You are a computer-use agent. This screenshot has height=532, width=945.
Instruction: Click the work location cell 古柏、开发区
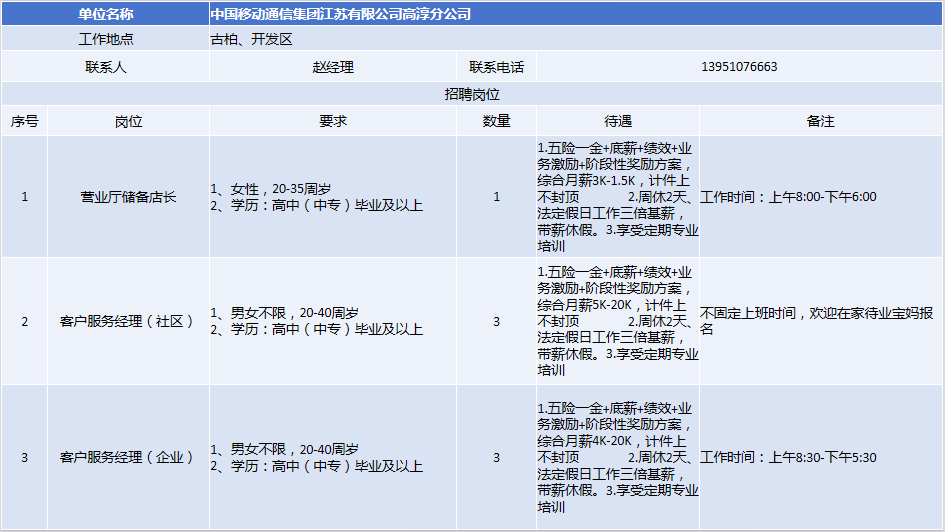pos(251,40)
